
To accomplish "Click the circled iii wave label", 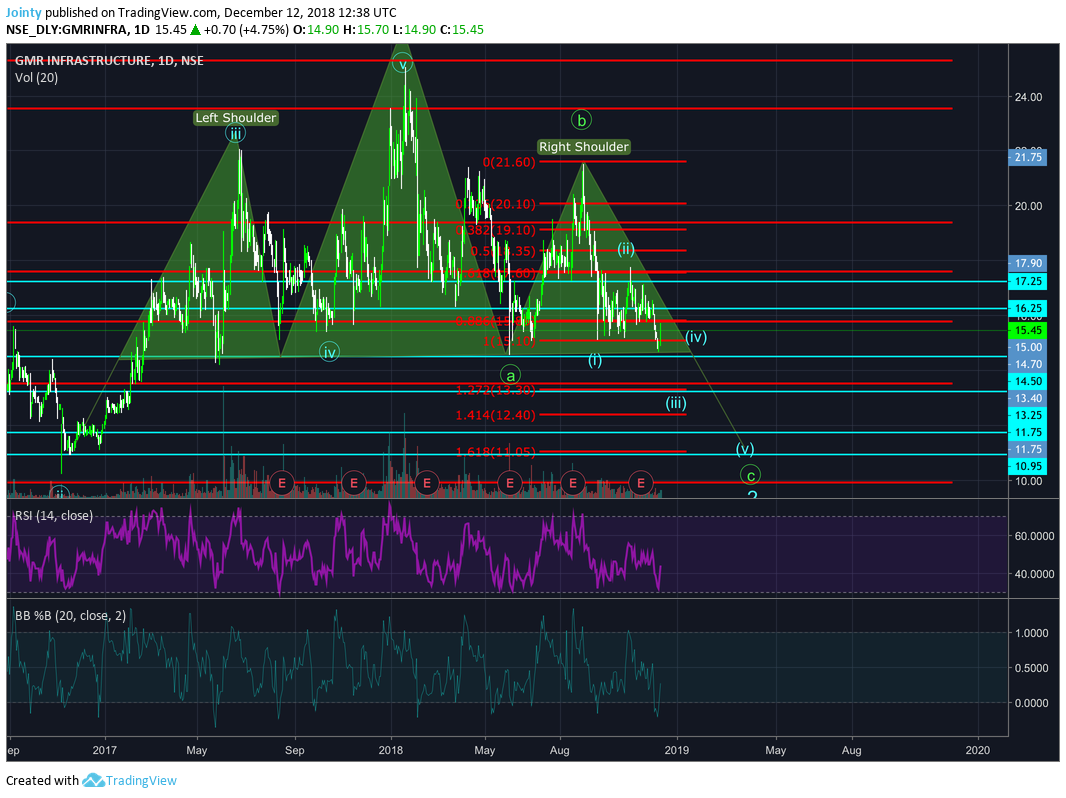I will coord(235,134).
